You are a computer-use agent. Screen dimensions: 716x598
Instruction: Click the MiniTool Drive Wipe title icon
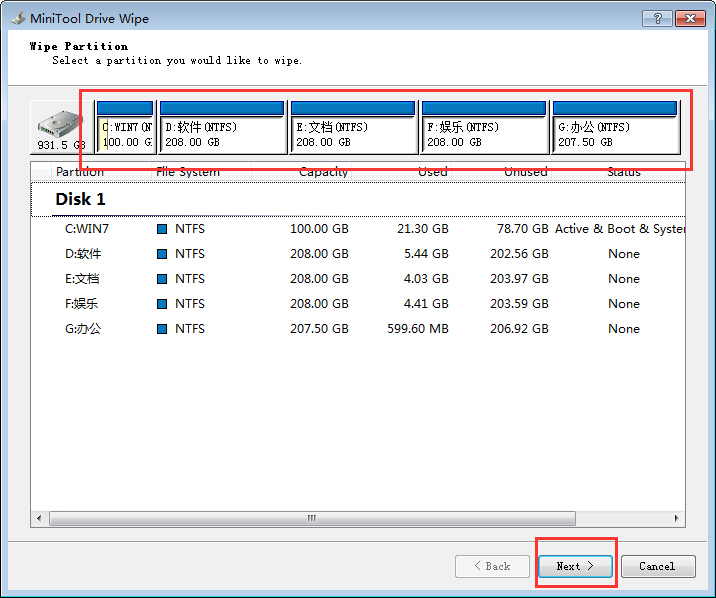tap(18, 19)
